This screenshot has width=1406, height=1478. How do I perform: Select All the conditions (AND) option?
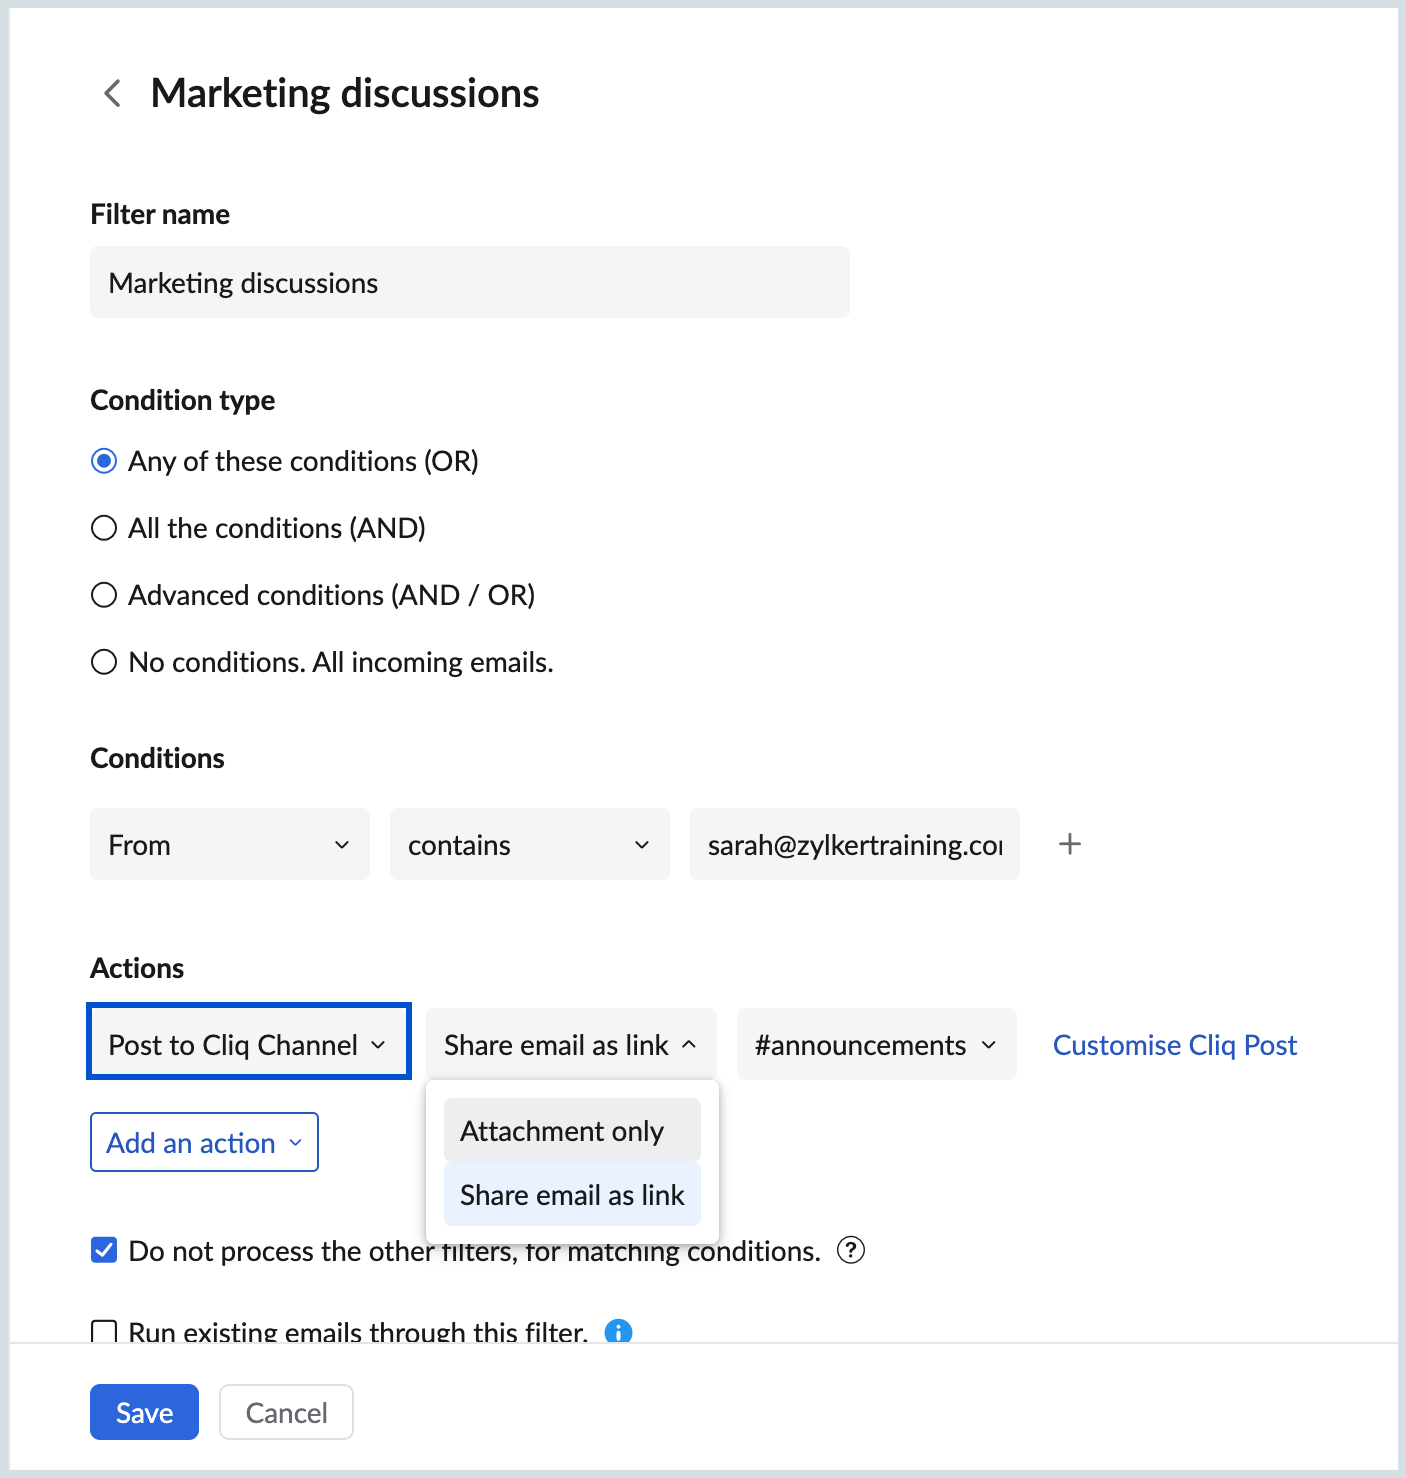click(x=104, y=528)
